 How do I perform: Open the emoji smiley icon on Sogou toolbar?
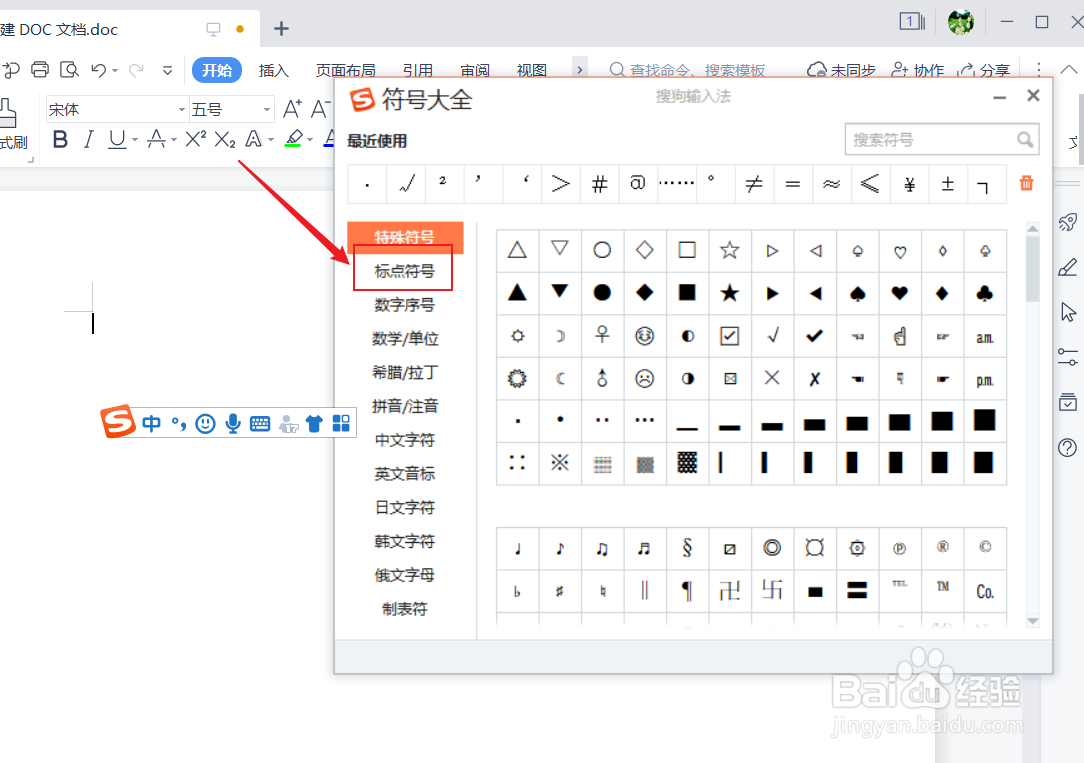click(204, 423)
